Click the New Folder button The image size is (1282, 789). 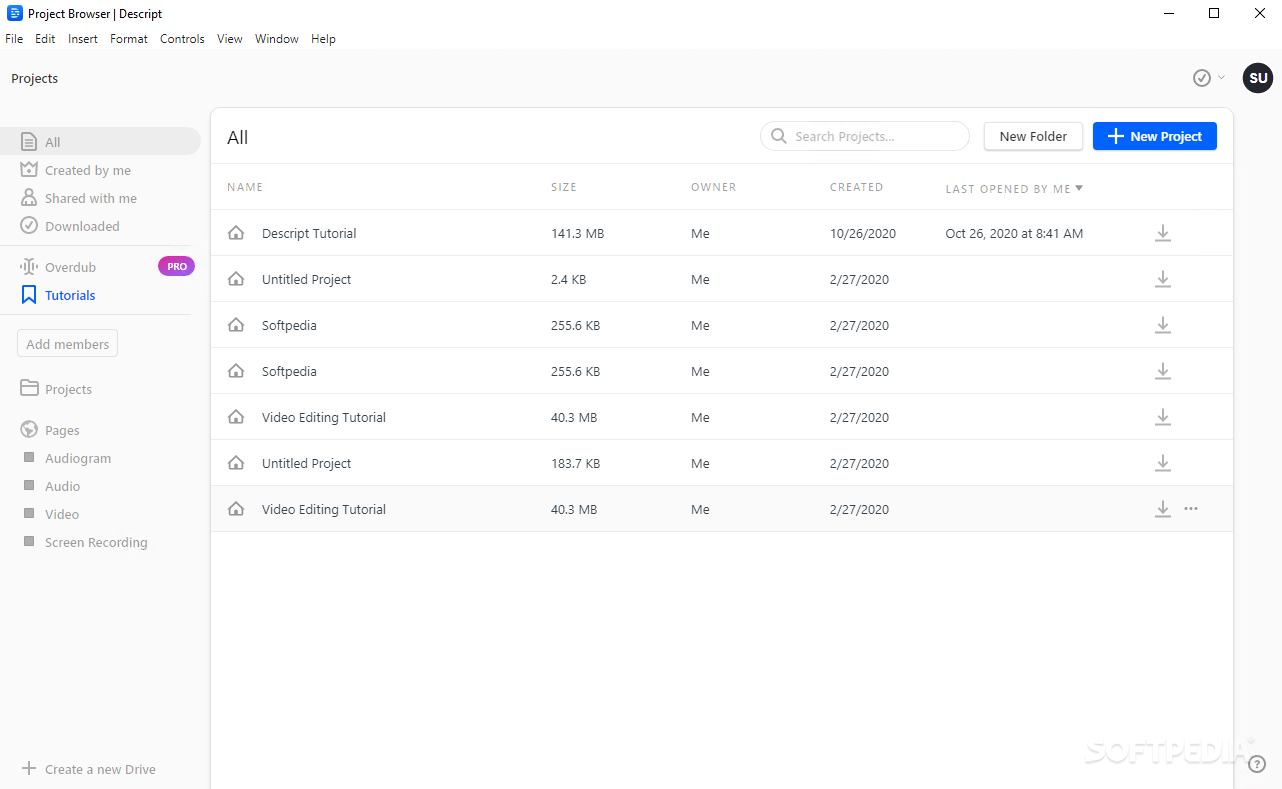pyautogui.click(x=1033, y=136)
